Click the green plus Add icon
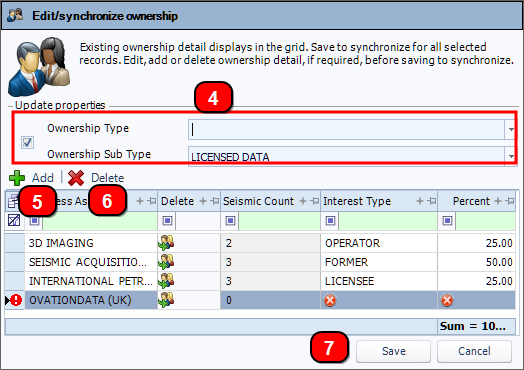Viewport: 524px width, 370px height. pyautogui.click(x=17, y=178)
